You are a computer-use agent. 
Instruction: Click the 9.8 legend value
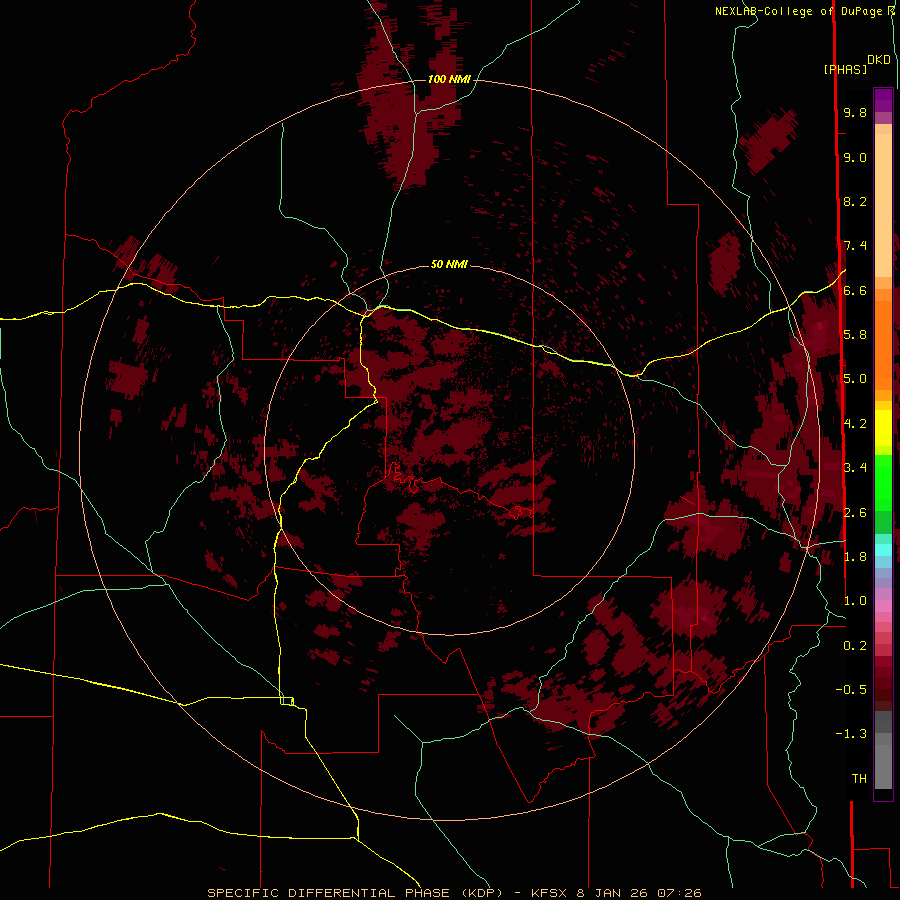(855, 112)
